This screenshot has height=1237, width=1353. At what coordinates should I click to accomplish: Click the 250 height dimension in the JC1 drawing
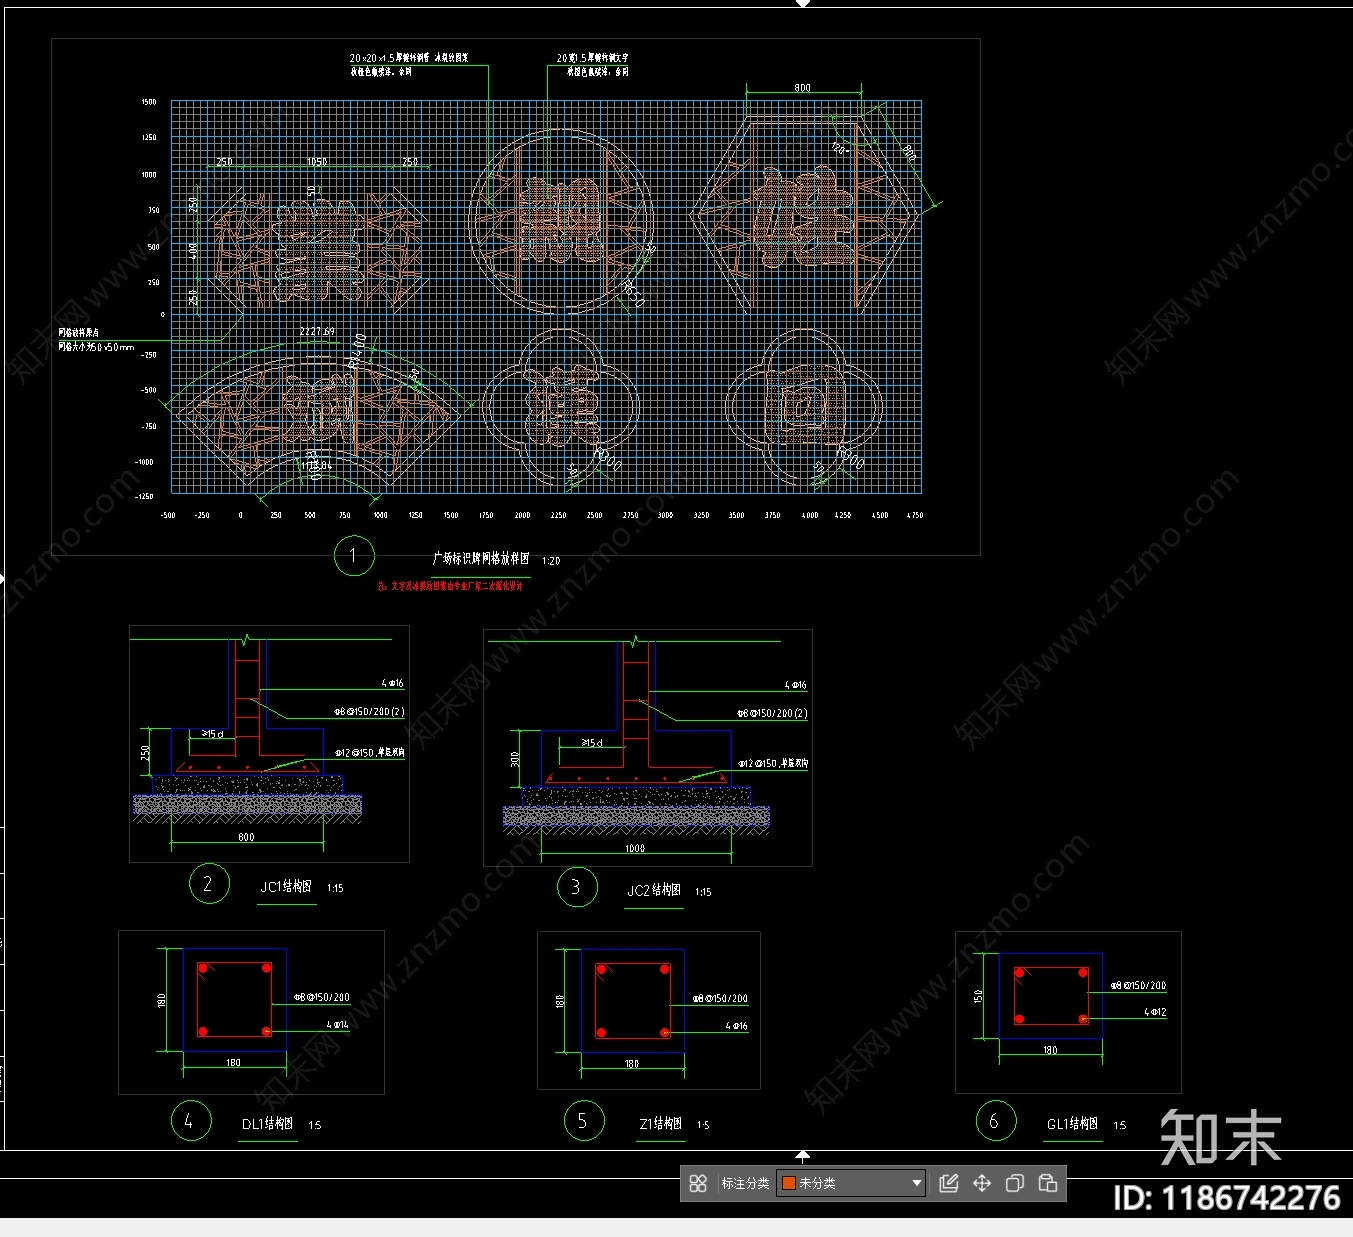click(146, 752)
